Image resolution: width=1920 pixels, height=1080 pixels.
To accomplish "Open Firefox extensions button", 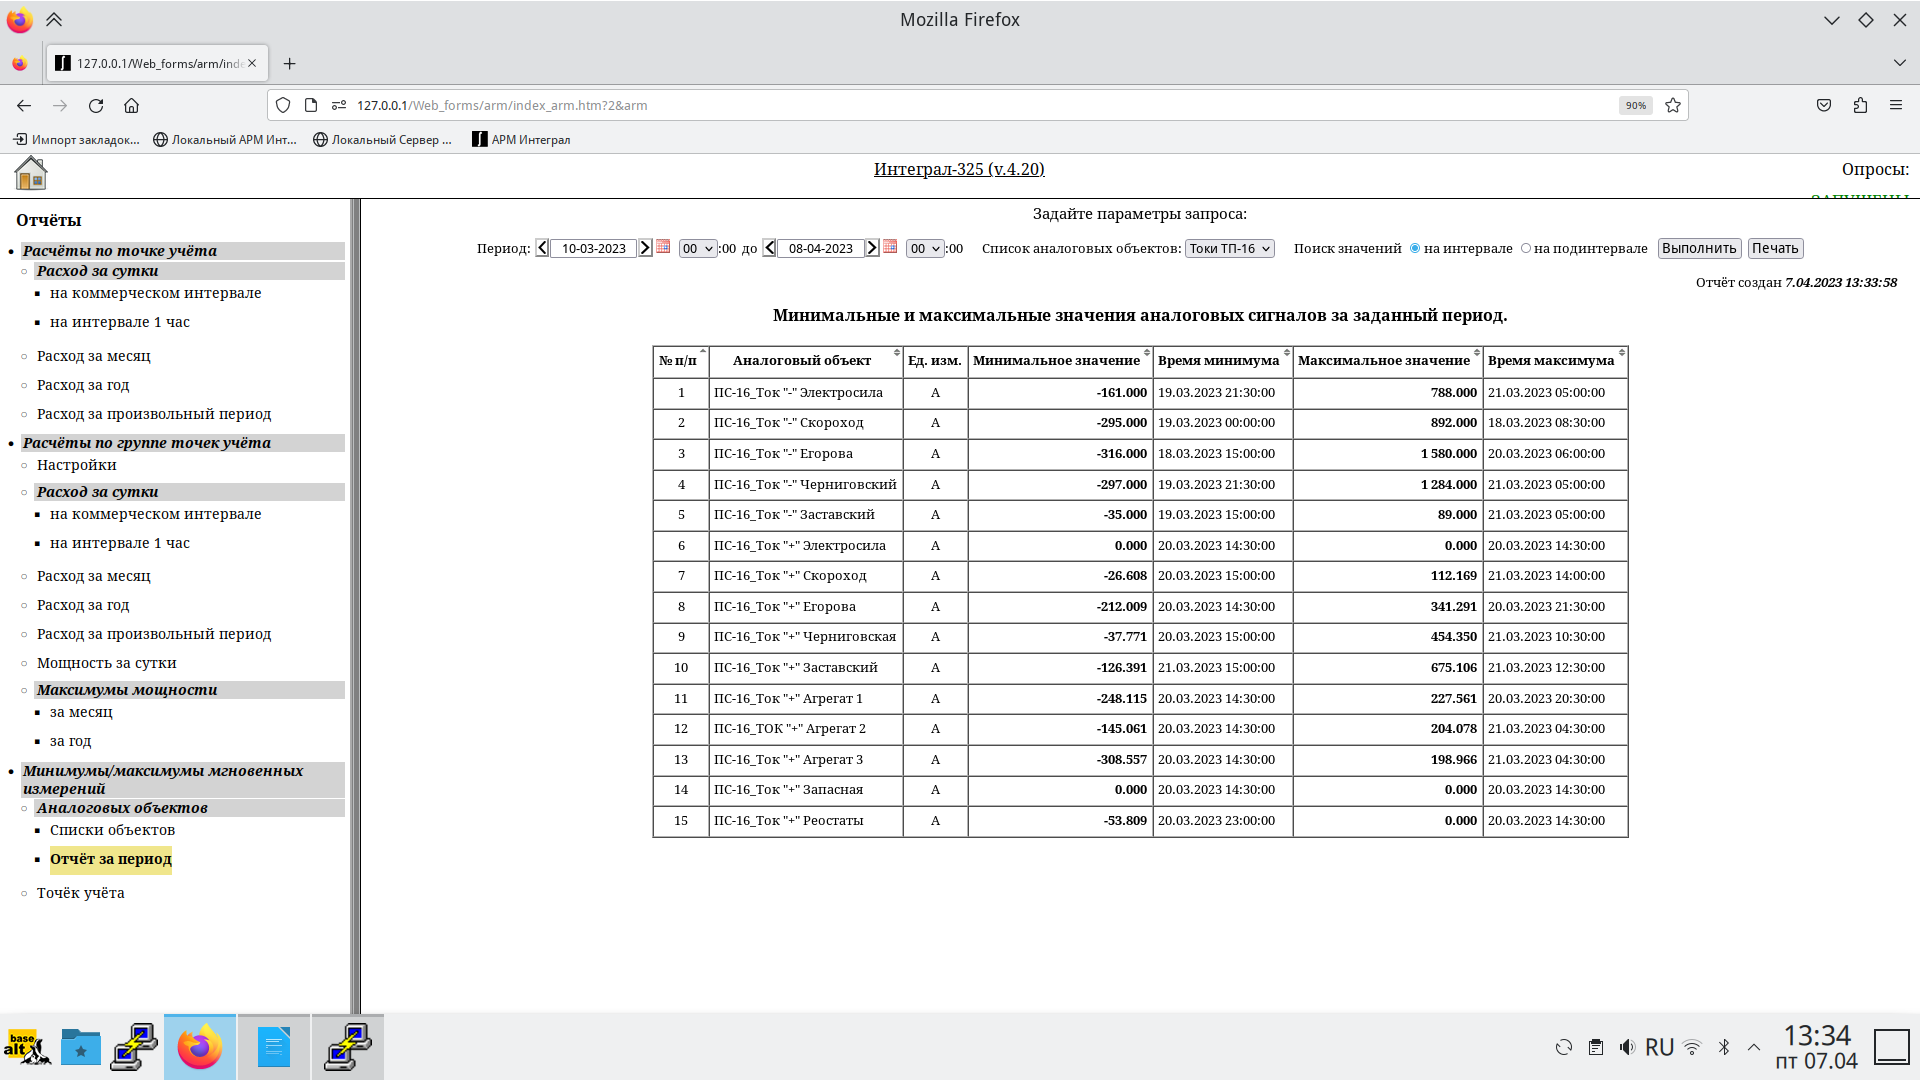I will click(1860, 105).
